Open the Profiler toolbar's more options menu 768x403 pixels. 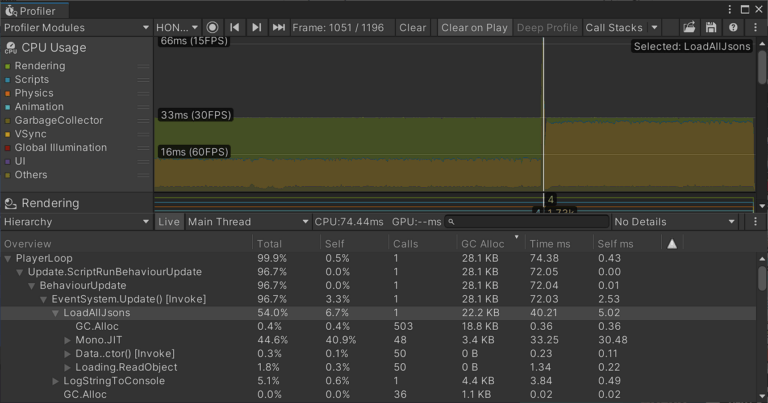pyautogui.click(x=756, y=28)
